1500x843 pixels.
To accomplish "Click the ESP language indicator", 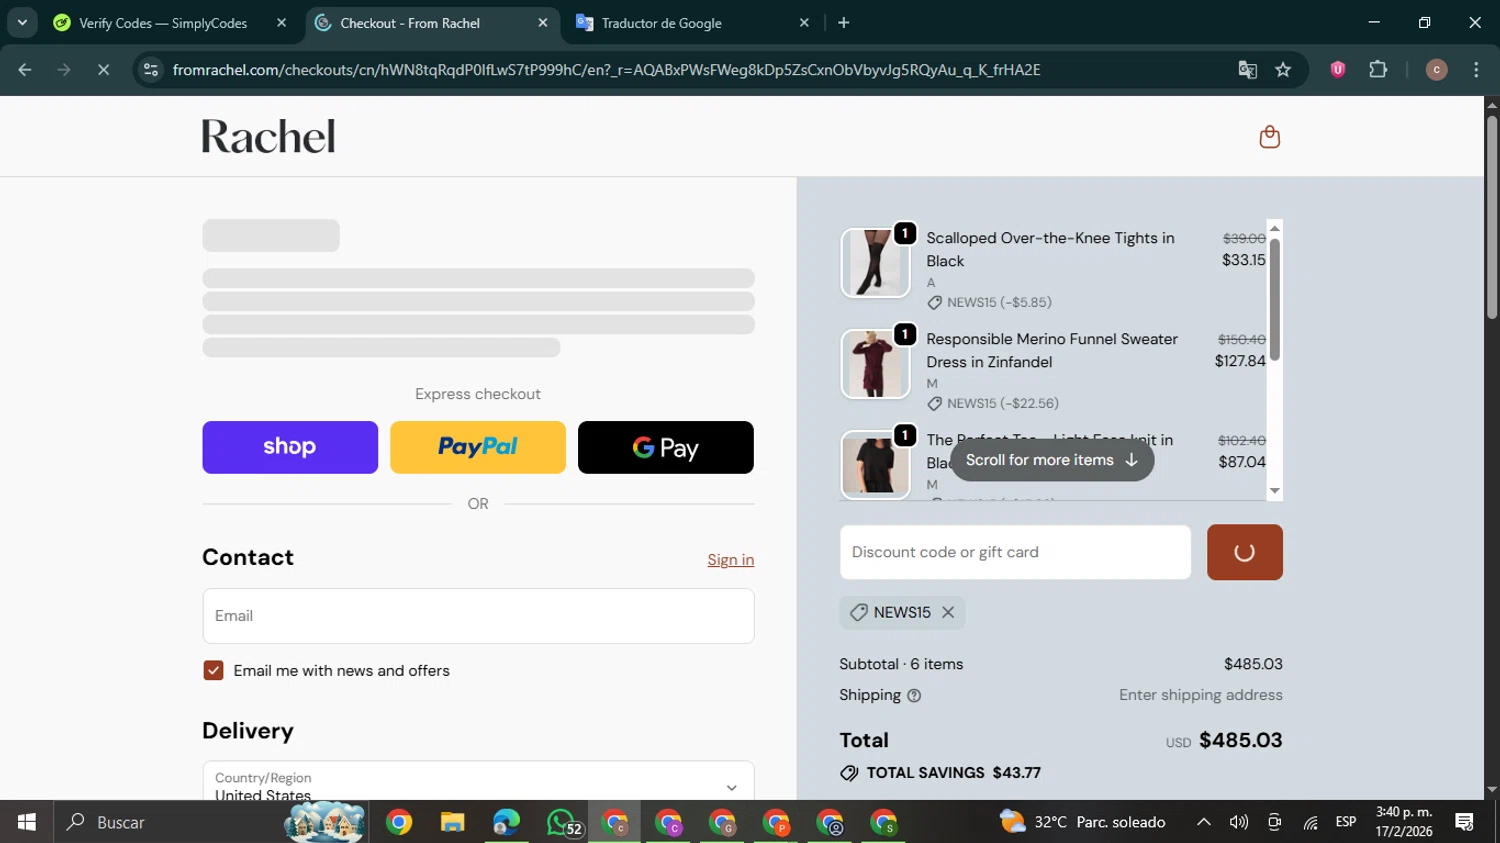I will [x=1346, y=822].
